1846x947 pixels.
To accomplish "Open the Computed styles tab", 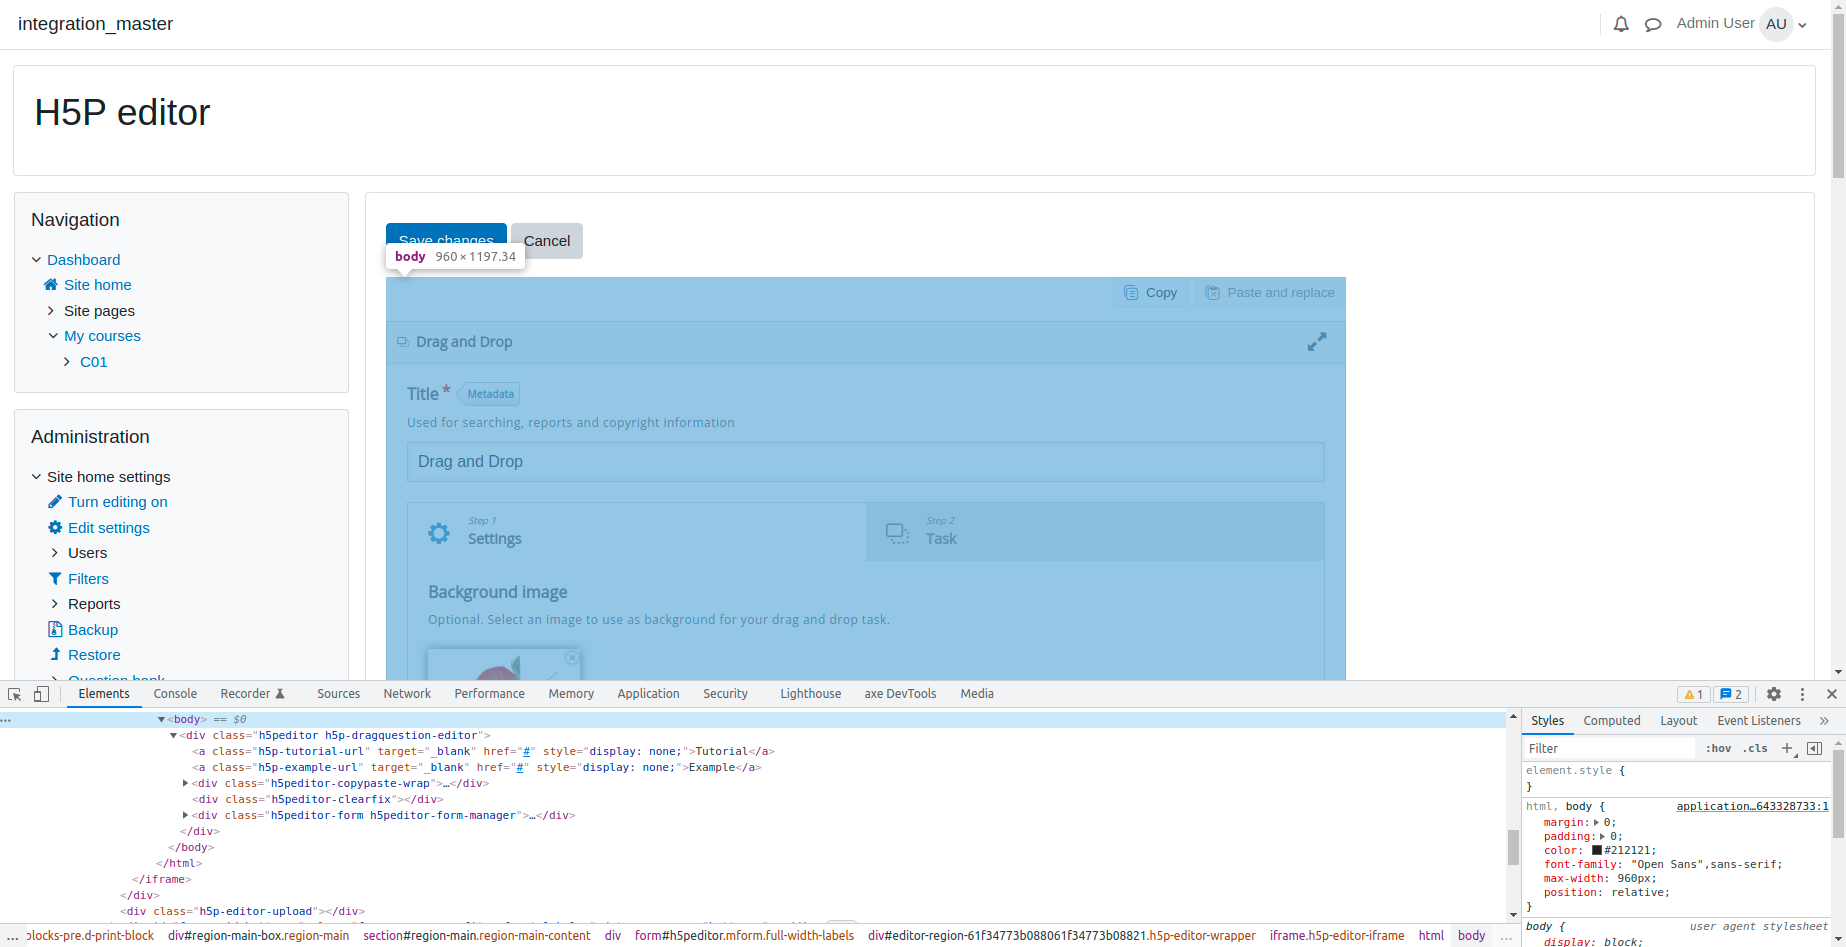I will 1611,721.
